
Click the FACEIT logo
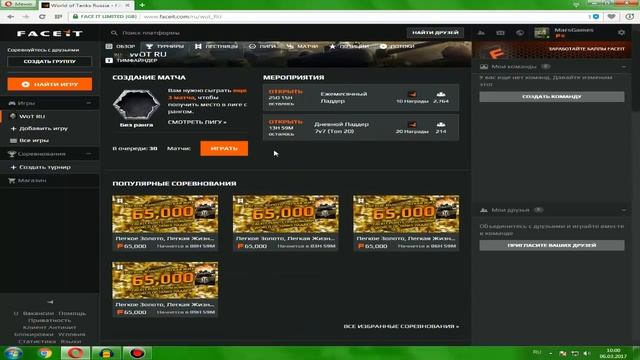(x=50, y=33)
